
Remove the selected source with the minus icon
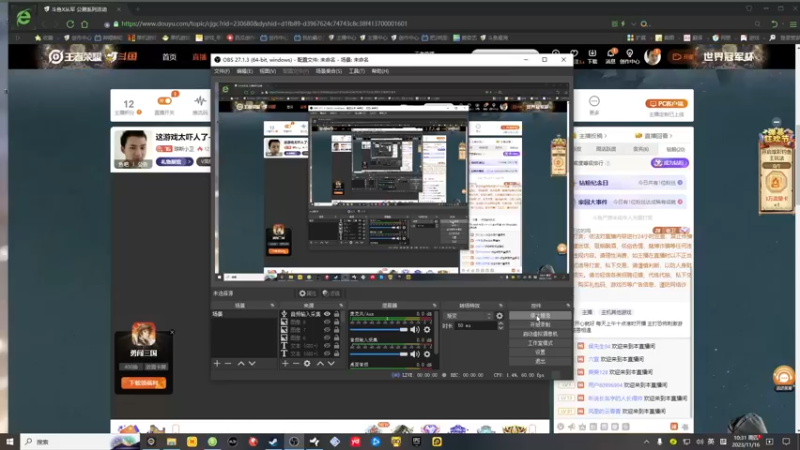pyautogui.click(x=295, y=363)
